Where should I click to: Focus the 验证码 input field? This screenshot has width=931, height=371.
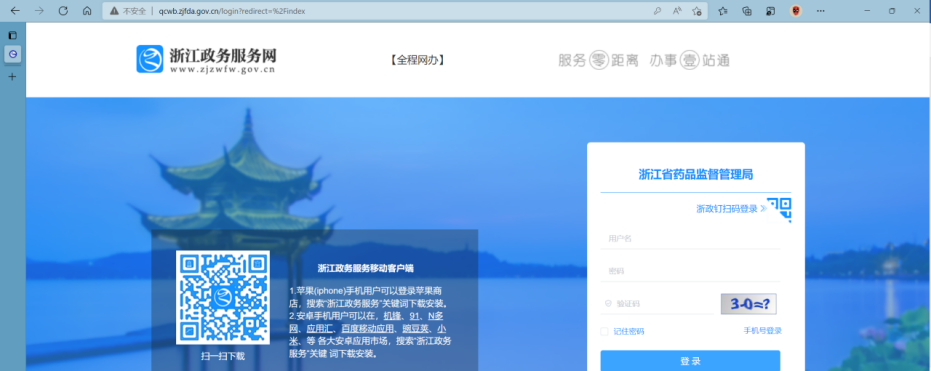[657, 303]
